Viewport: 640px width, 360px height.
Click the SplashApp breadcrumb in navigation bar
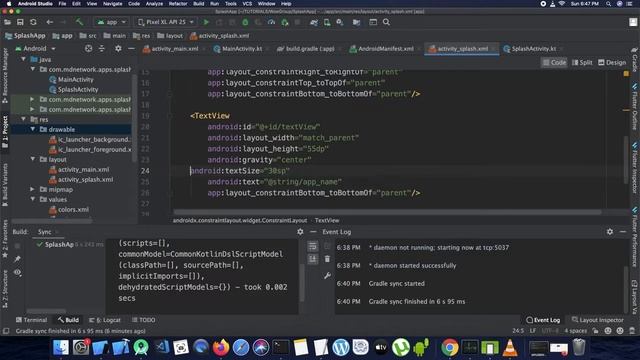pos(25,36)
